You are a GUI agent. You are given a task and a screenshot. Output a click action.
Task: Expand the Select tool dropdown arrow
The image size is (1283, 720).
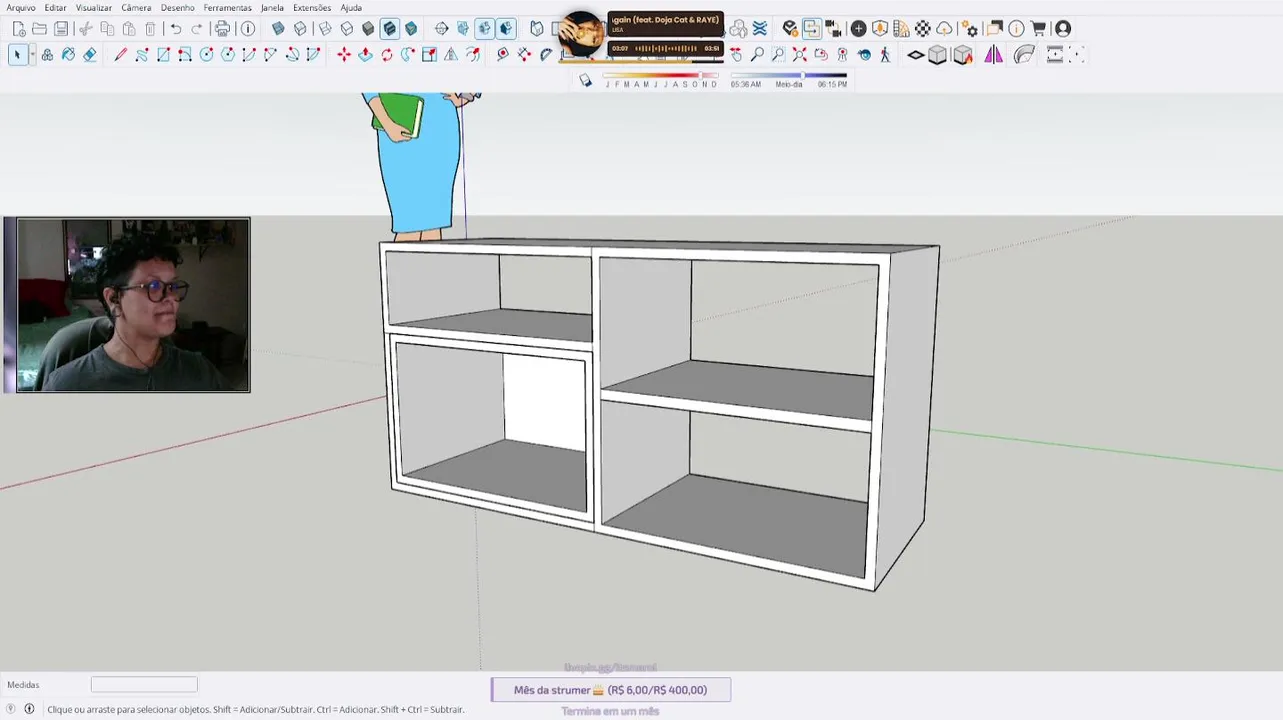tap(32, 55)
